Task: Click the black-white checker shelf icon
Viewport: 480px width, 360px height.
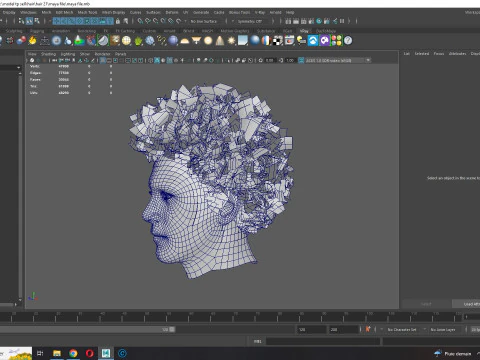Action: point(278,41)
